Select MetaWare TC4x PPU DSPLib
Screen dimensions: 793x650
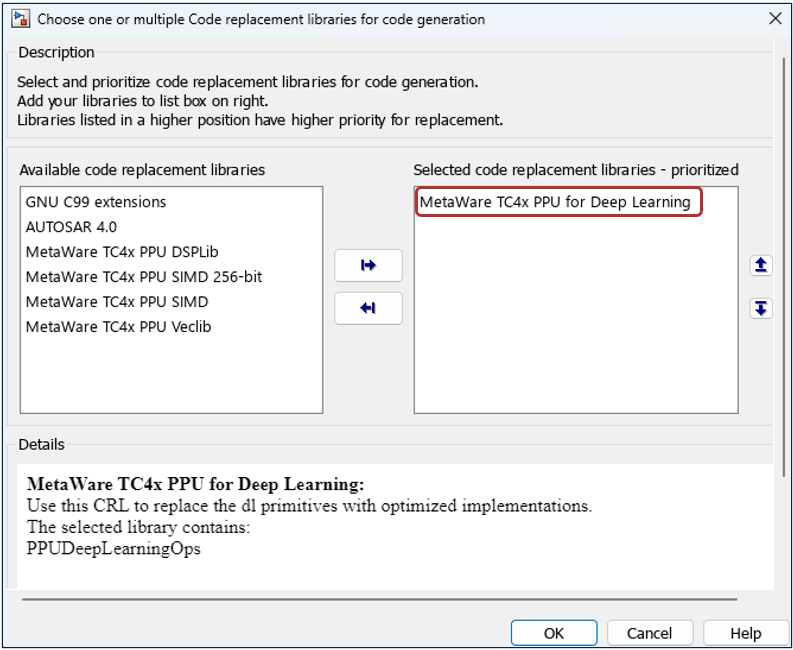[x=122, y=252]
